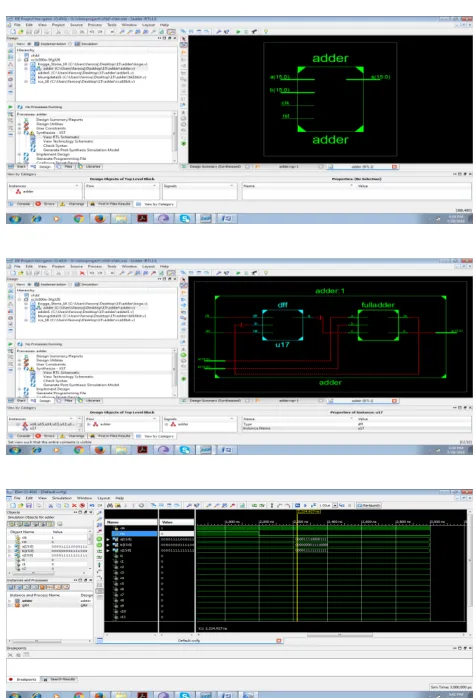Expand Implement Design process in dff schematic window
Screen dimensions: 476x698
[19, 390]
